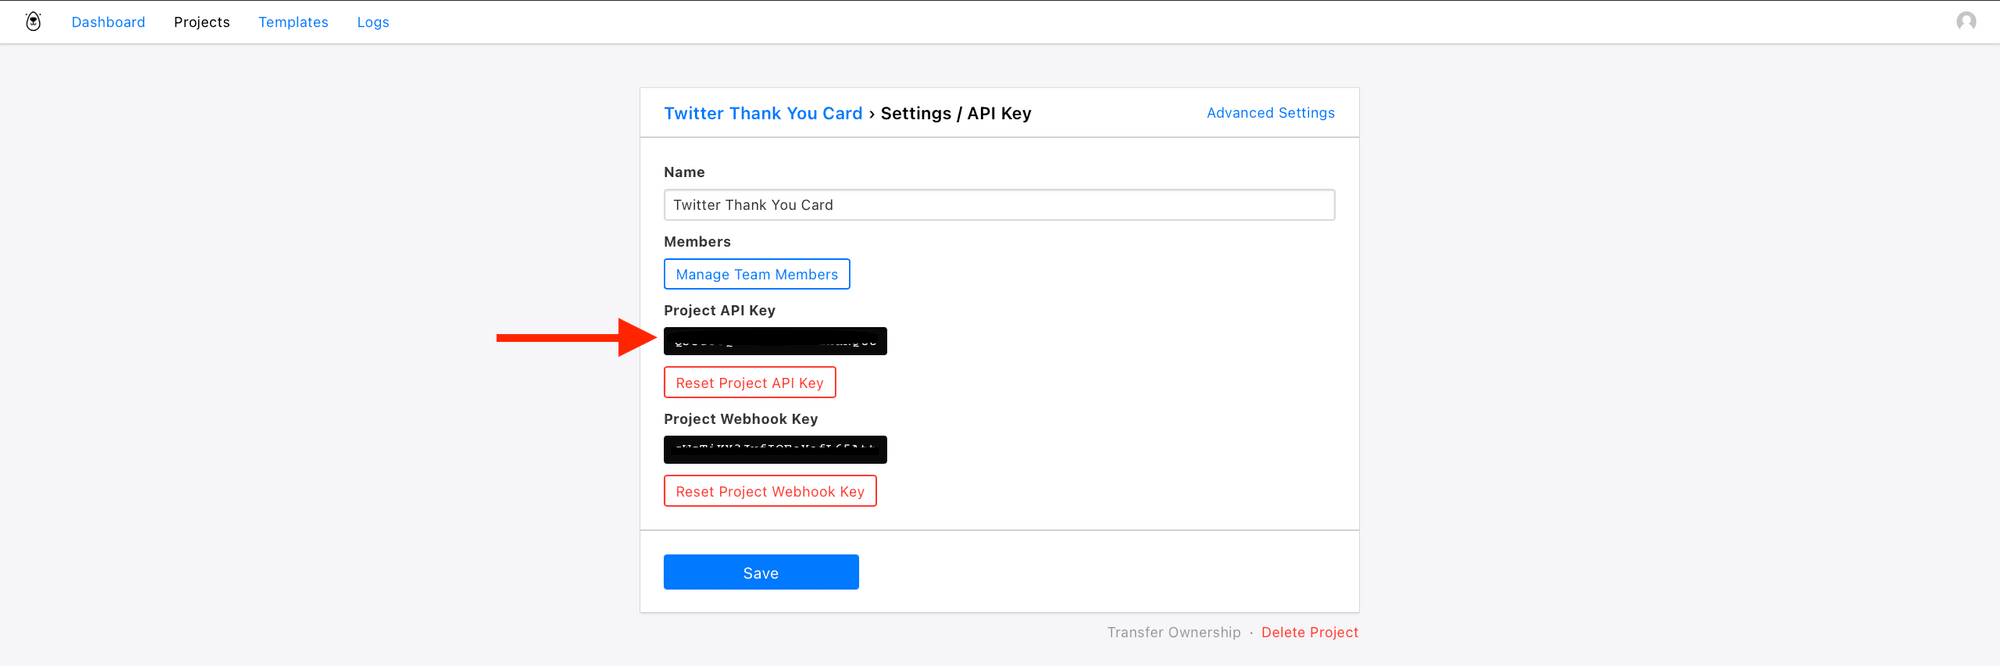Save the project settings
The image size is (2000, 666).
point(761,572)
